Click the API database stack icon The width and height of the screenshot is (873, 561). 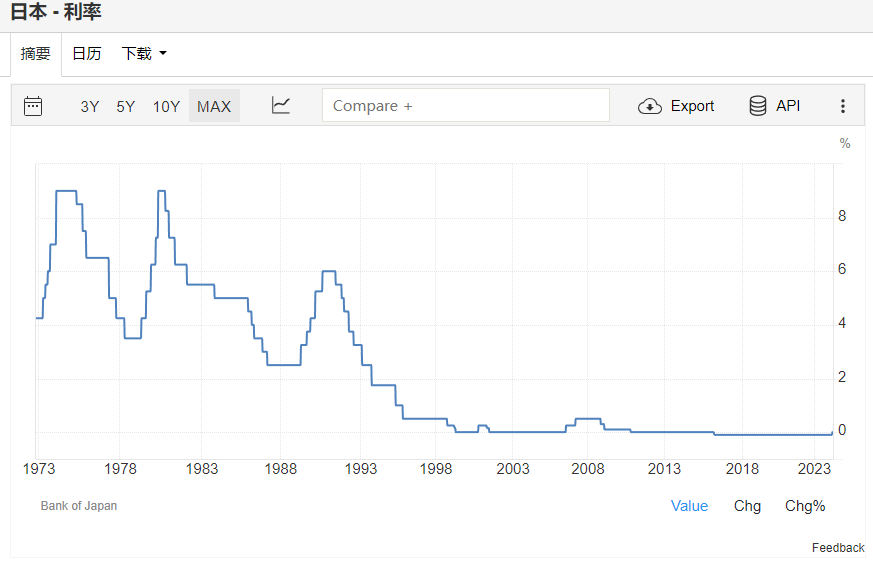[x=758, y=106]
